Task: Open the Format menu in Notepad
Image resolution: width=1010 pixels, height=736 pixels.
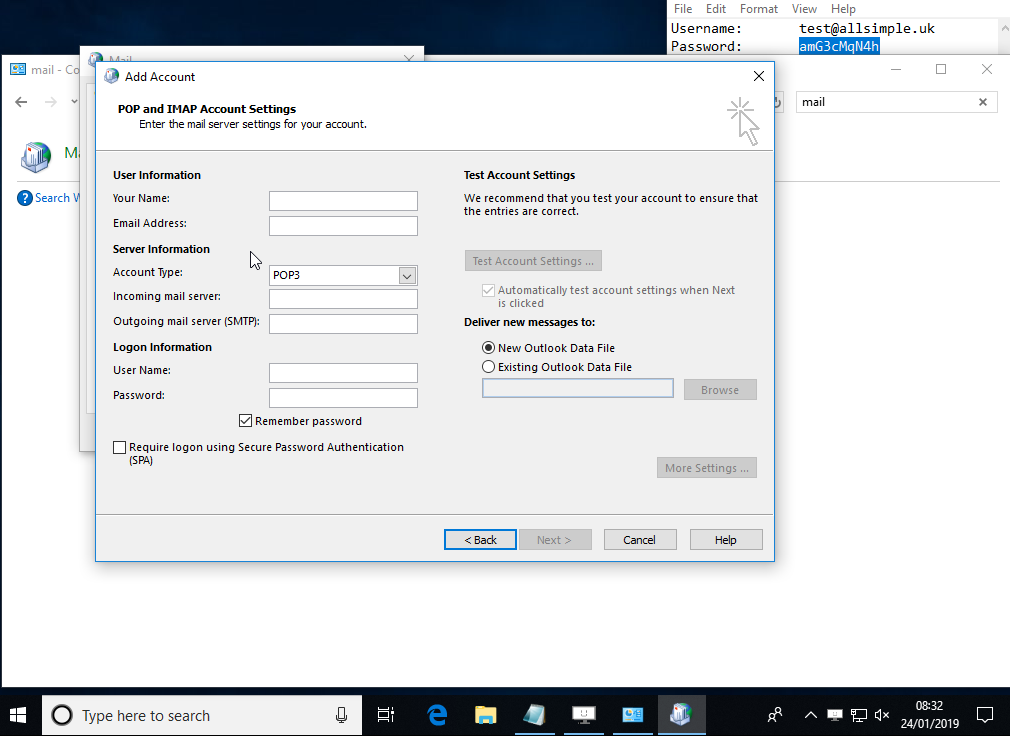Action: click(x=759, y=9)
